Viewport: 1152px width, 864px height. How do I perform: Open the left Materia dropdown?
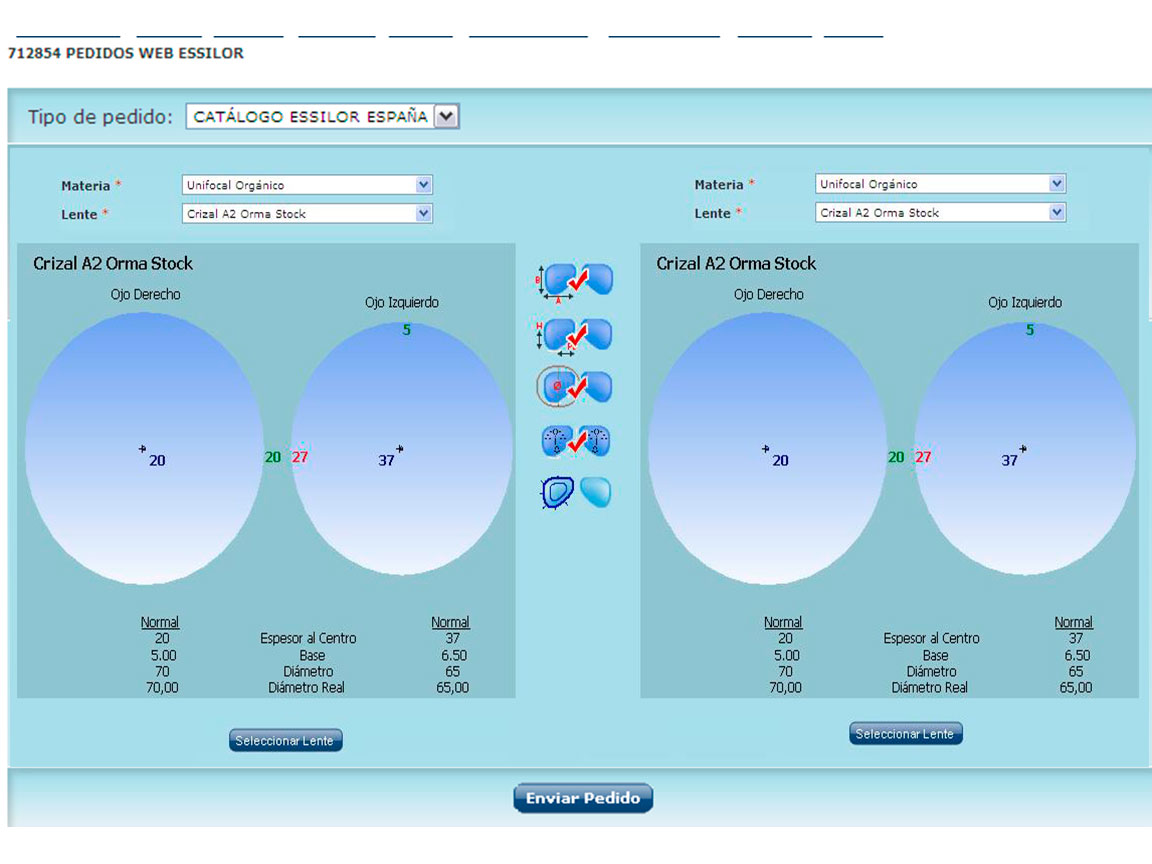pos(307,185)
